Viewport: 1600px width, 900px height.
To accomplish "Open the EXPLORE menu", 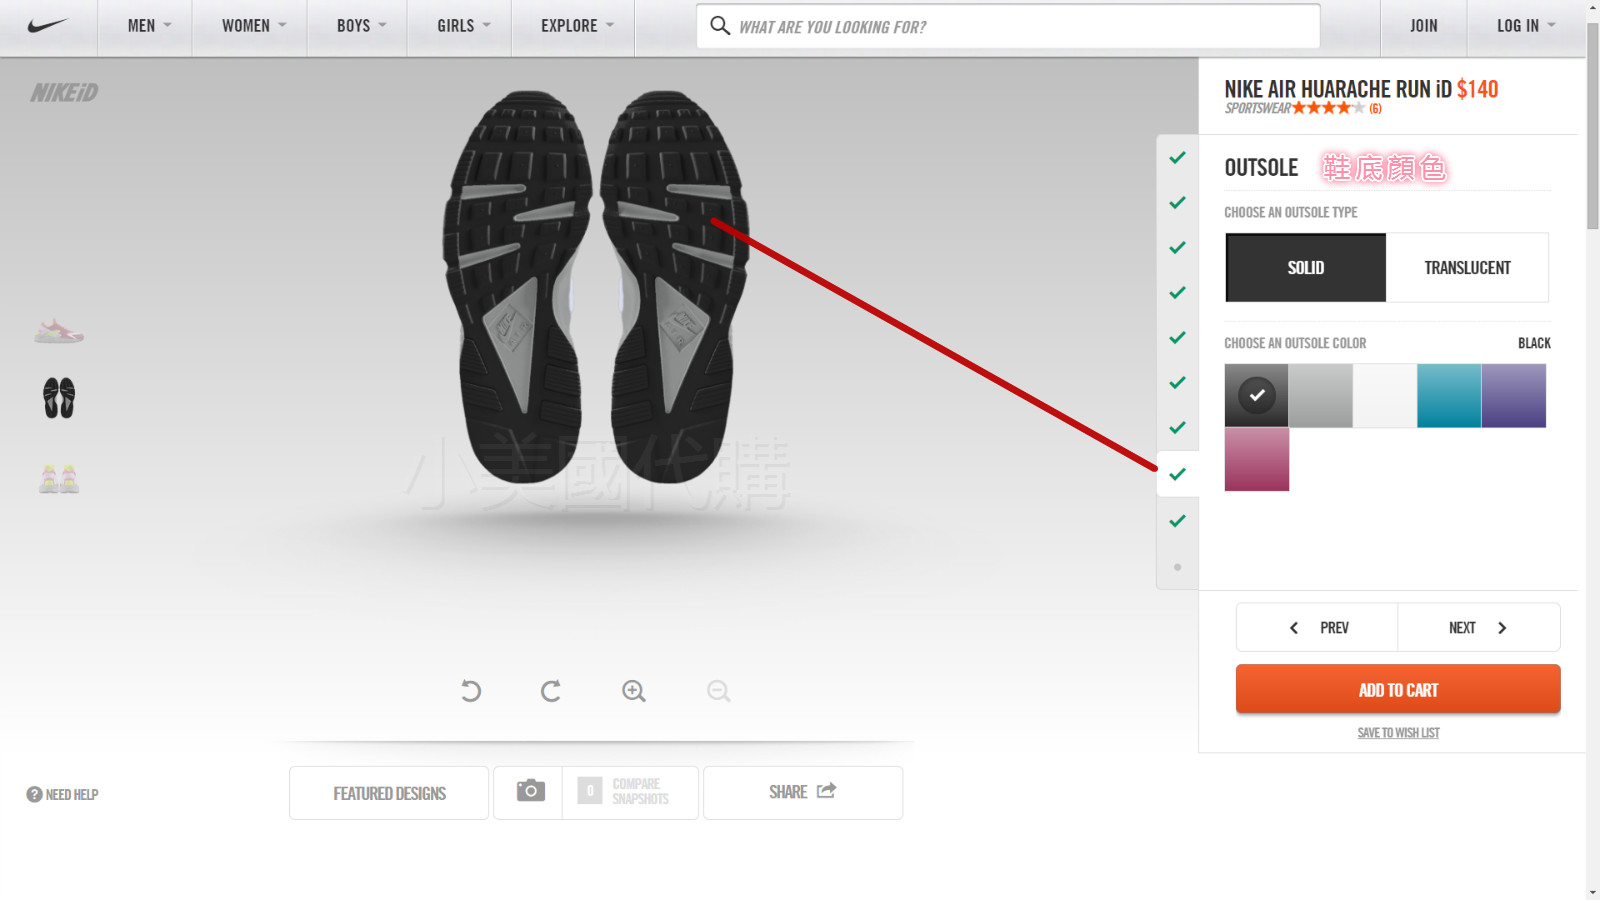I will 577,26.
